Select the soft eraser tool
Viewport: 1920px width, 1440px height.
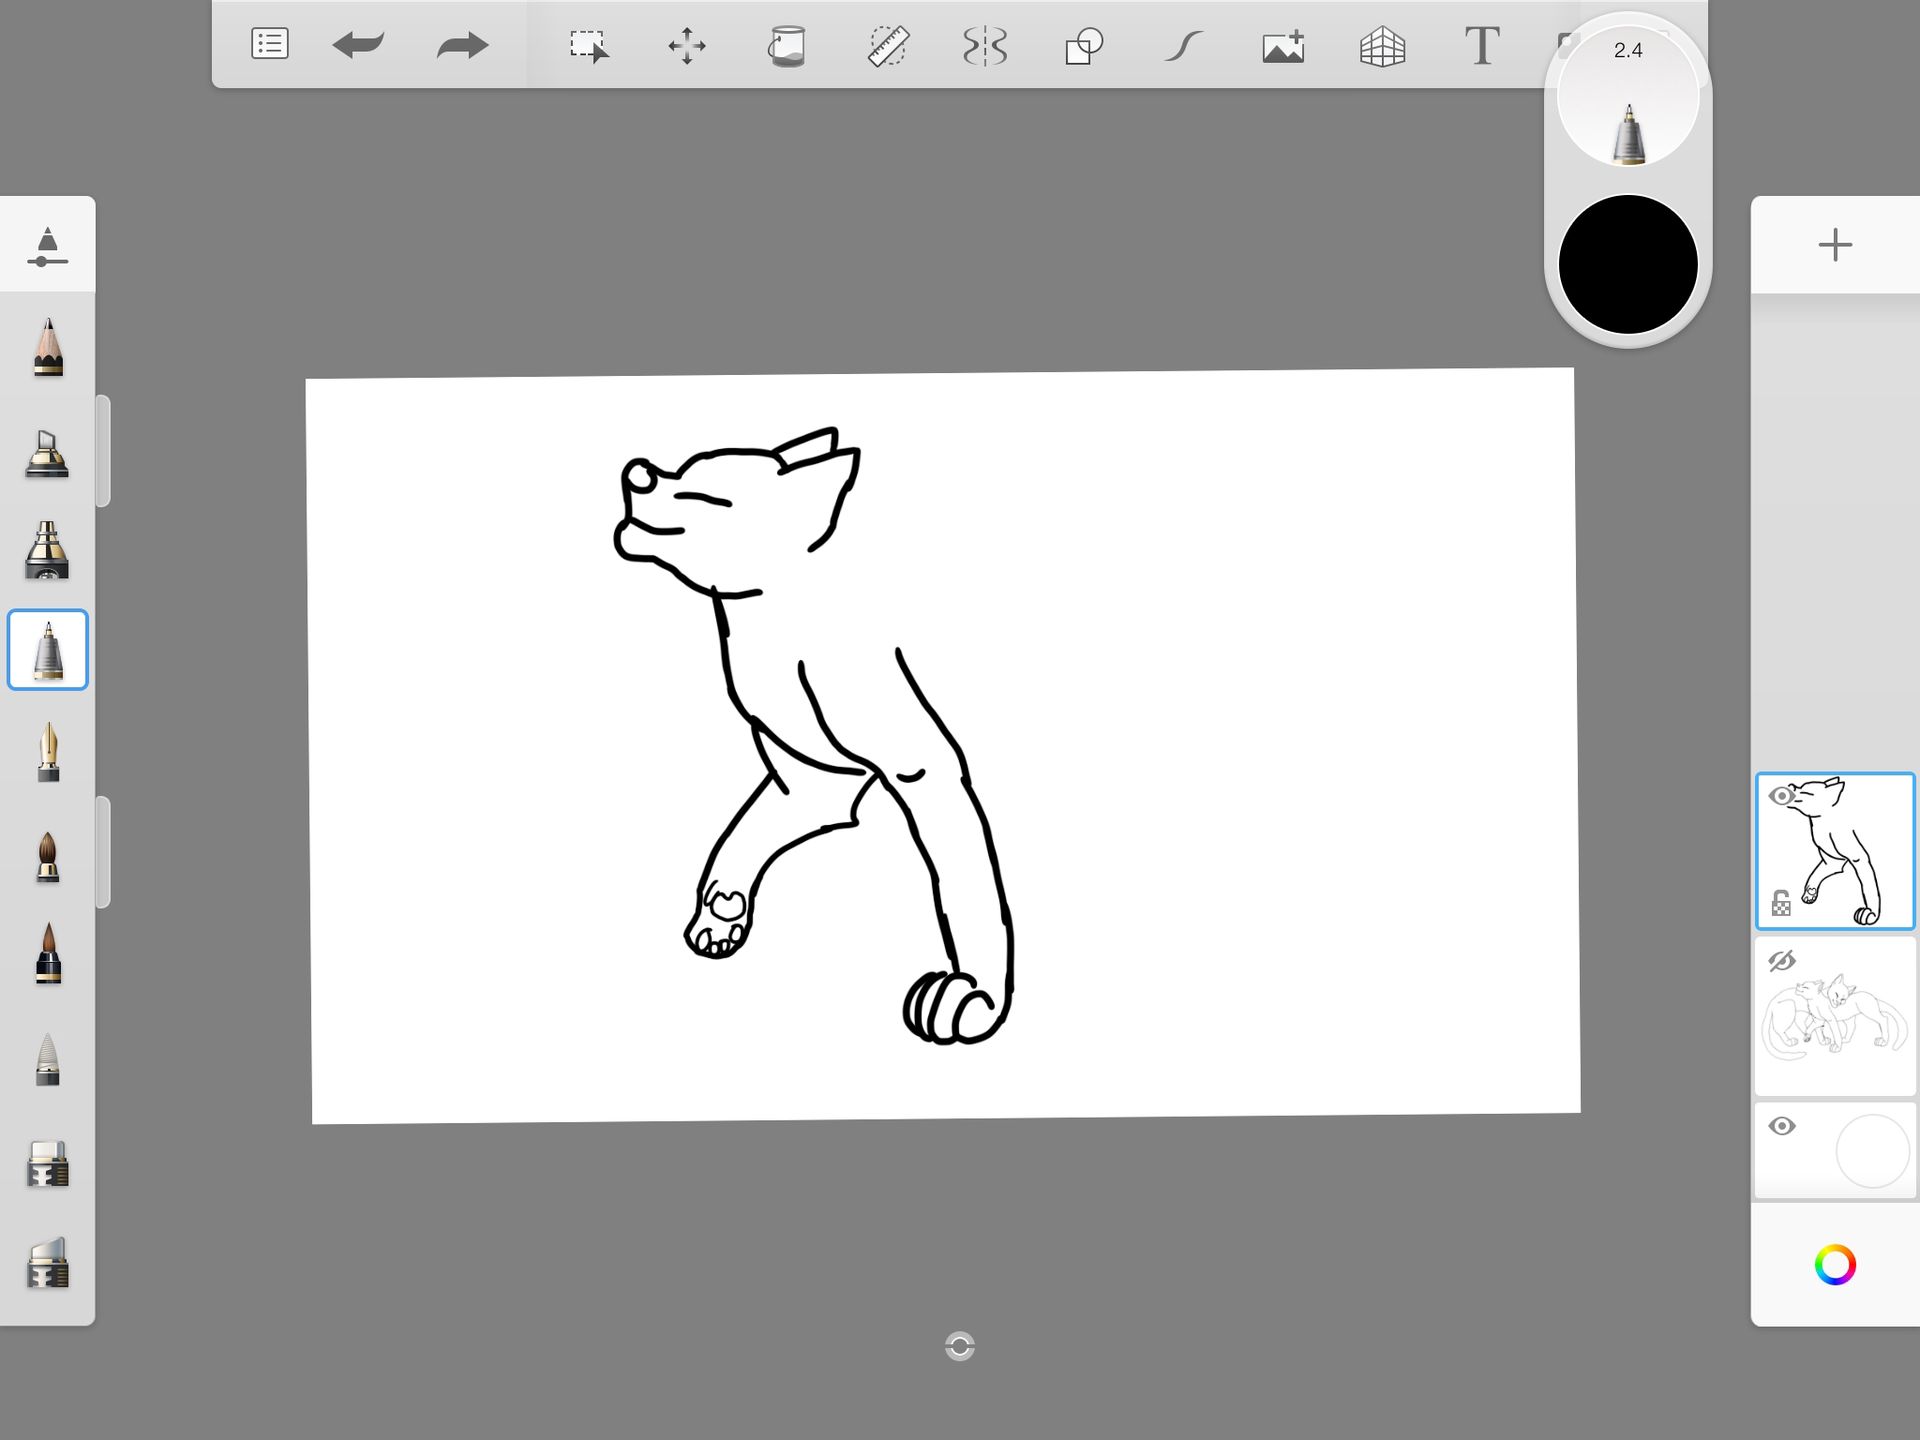48,1262
